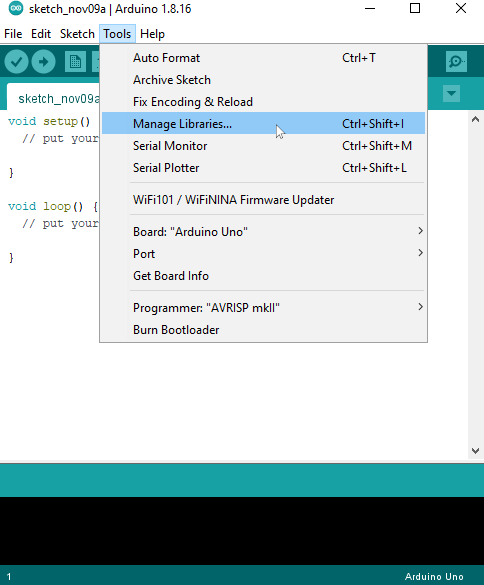Screen dimensions: 484x585
Task: Expand the Programmer "AVRISP mkII" submenu
Action: point(263,308)
